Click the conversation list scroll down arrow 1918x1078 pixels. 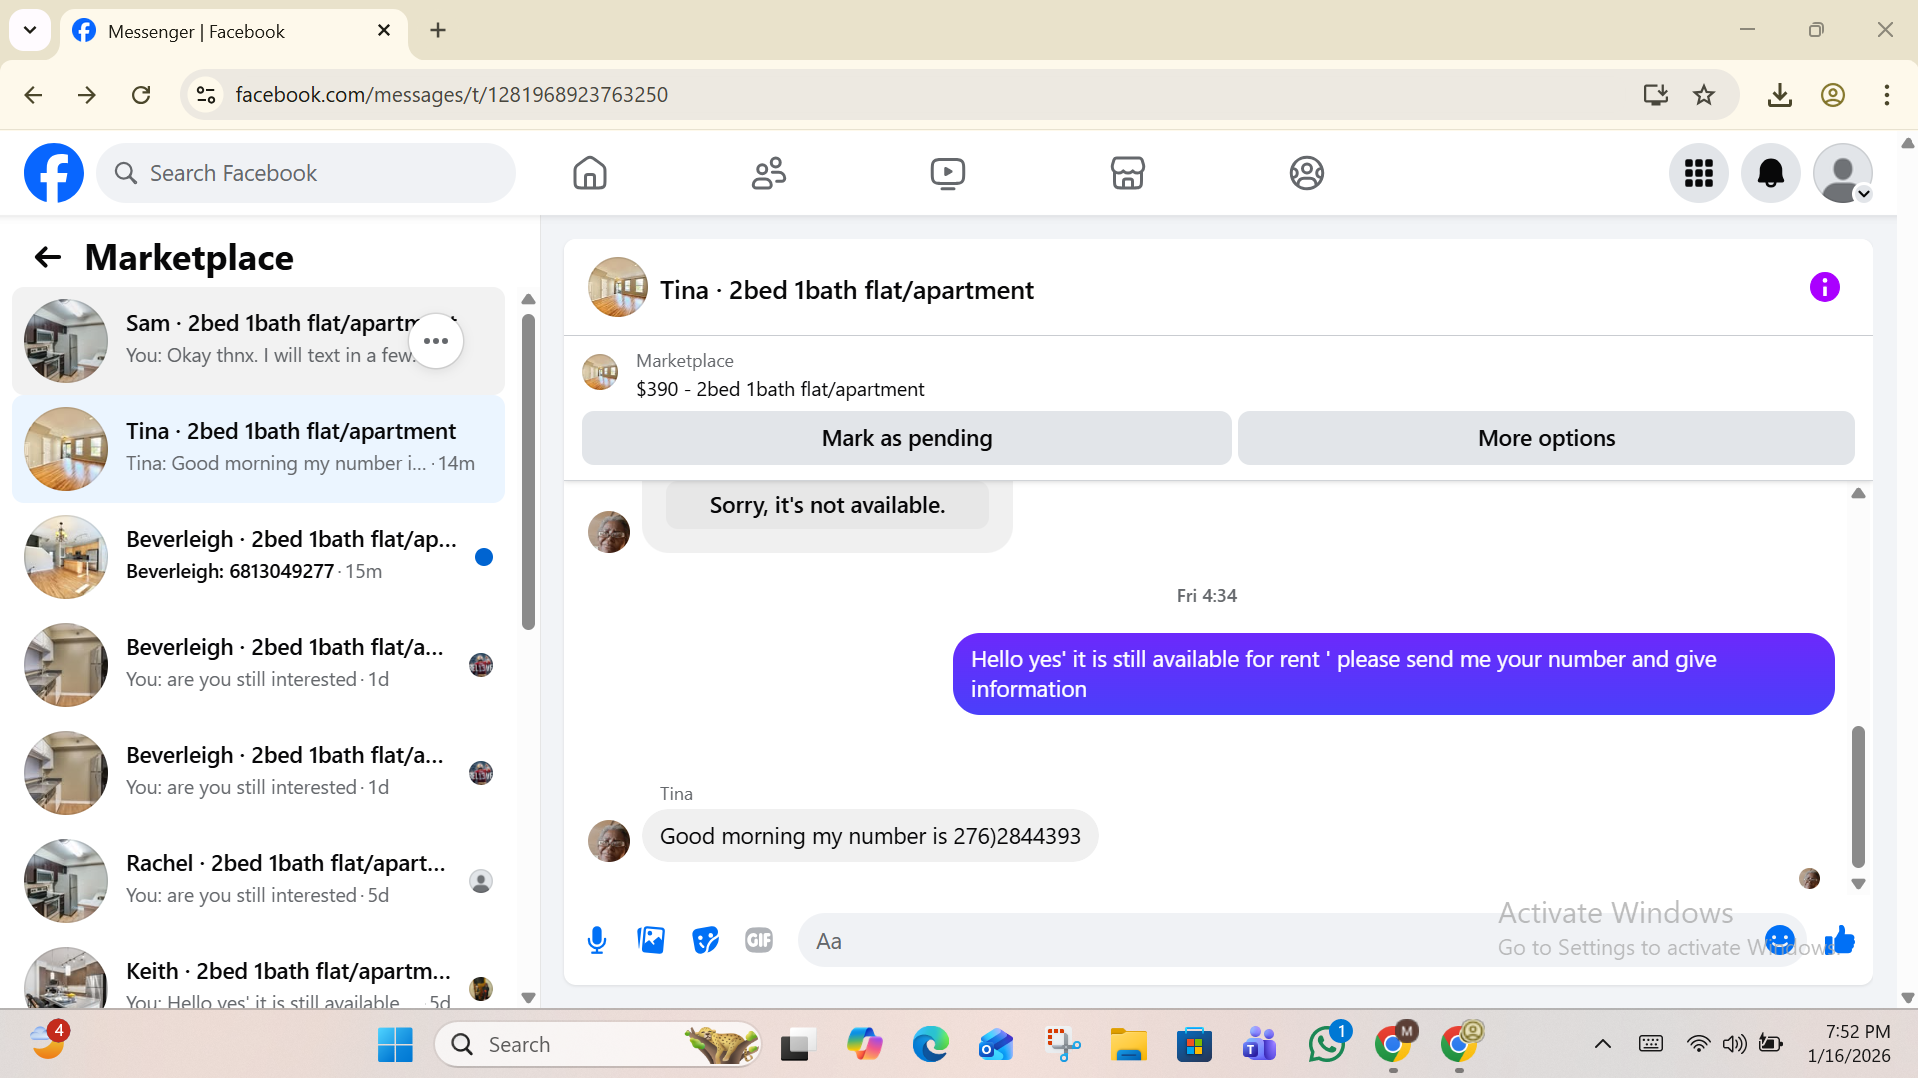528,998
